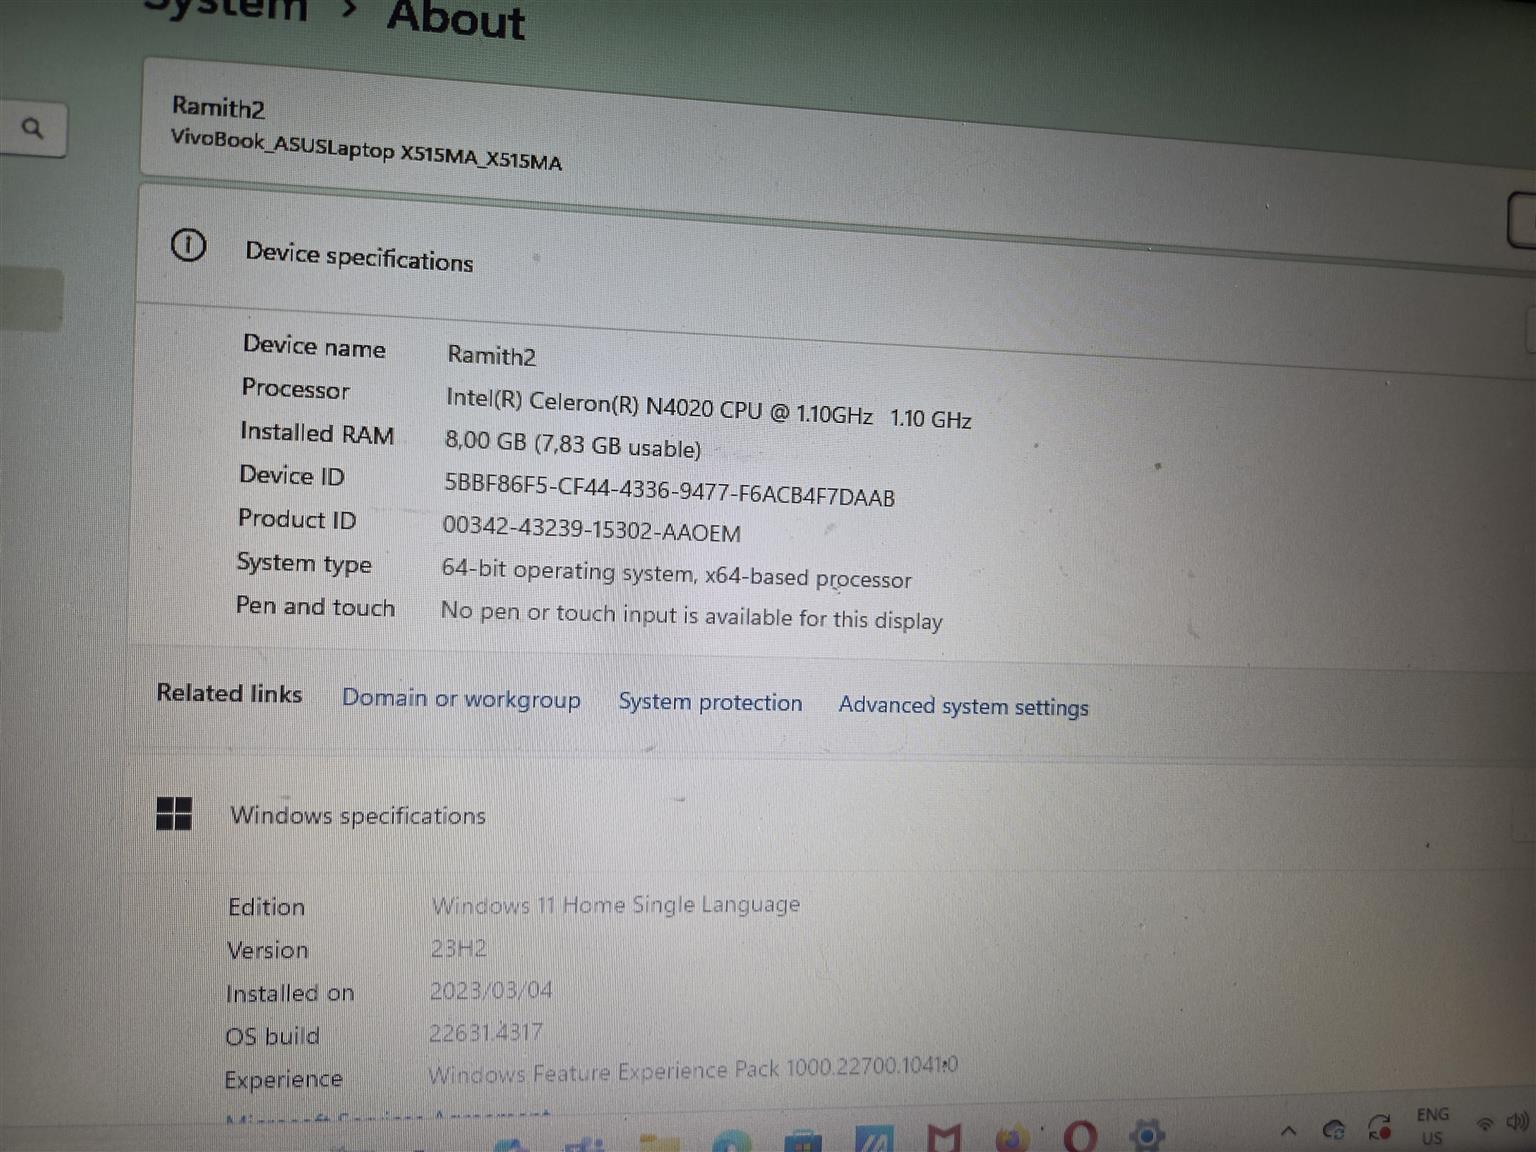
Task: Click the volume speaker tray icon
Action: 1517,1122
